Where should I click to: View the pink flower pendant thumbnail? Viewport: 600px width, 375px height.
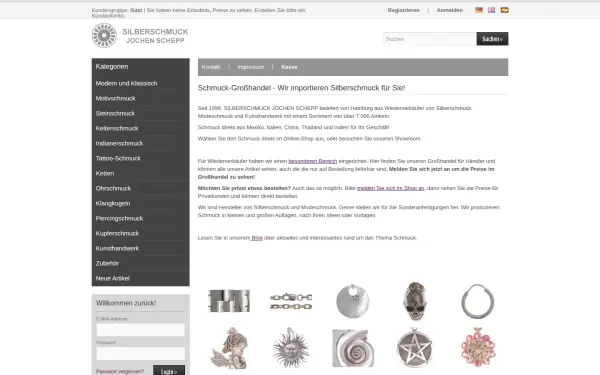click(x=478, y=347)
